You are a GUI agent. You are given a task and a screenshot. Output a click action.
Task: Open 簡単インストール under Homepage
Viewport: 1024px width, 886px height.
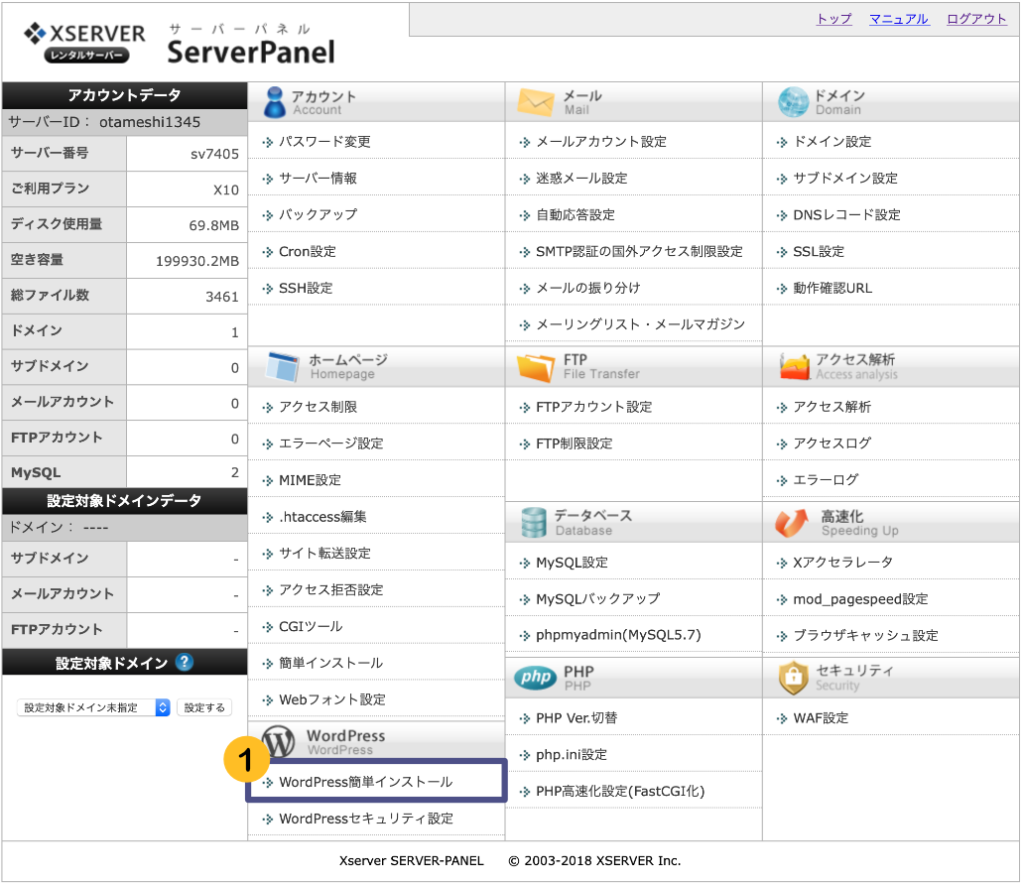coord(331,663)
